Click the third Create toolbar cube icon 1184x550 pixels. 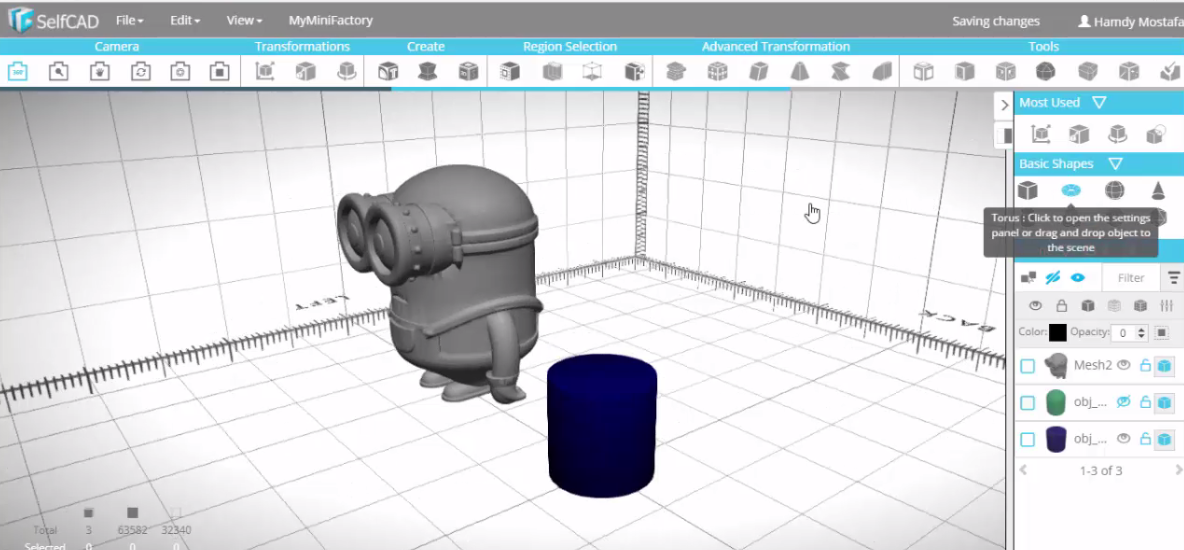pyautogui.click(x=468, y=72)
